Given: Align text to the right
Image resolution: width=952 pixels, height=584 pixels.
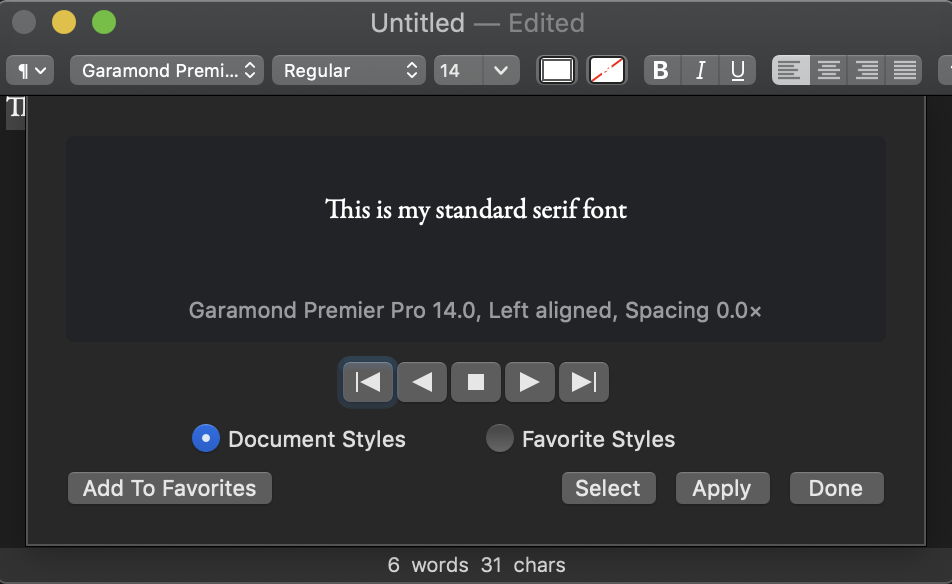Looking at the screenshot, I should [866, 70].
